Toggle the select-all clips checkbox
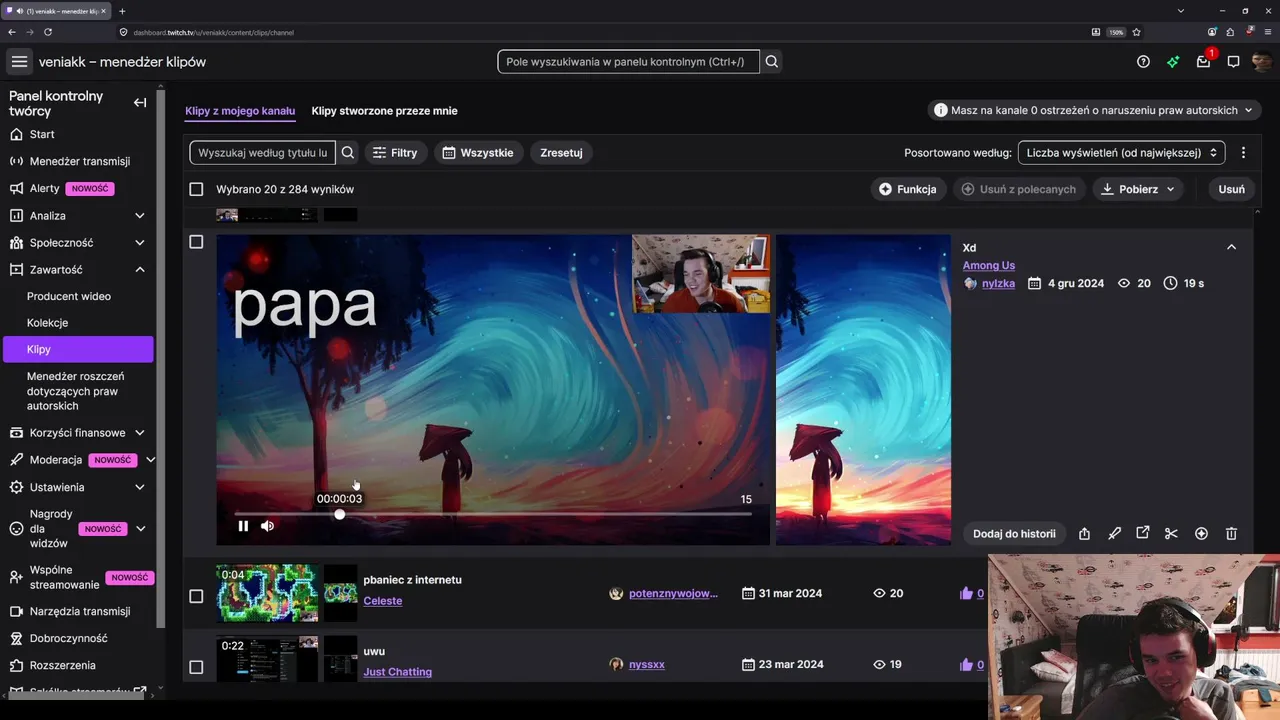The height and width of the screenshot is (720, 1280). pos(196,189)
